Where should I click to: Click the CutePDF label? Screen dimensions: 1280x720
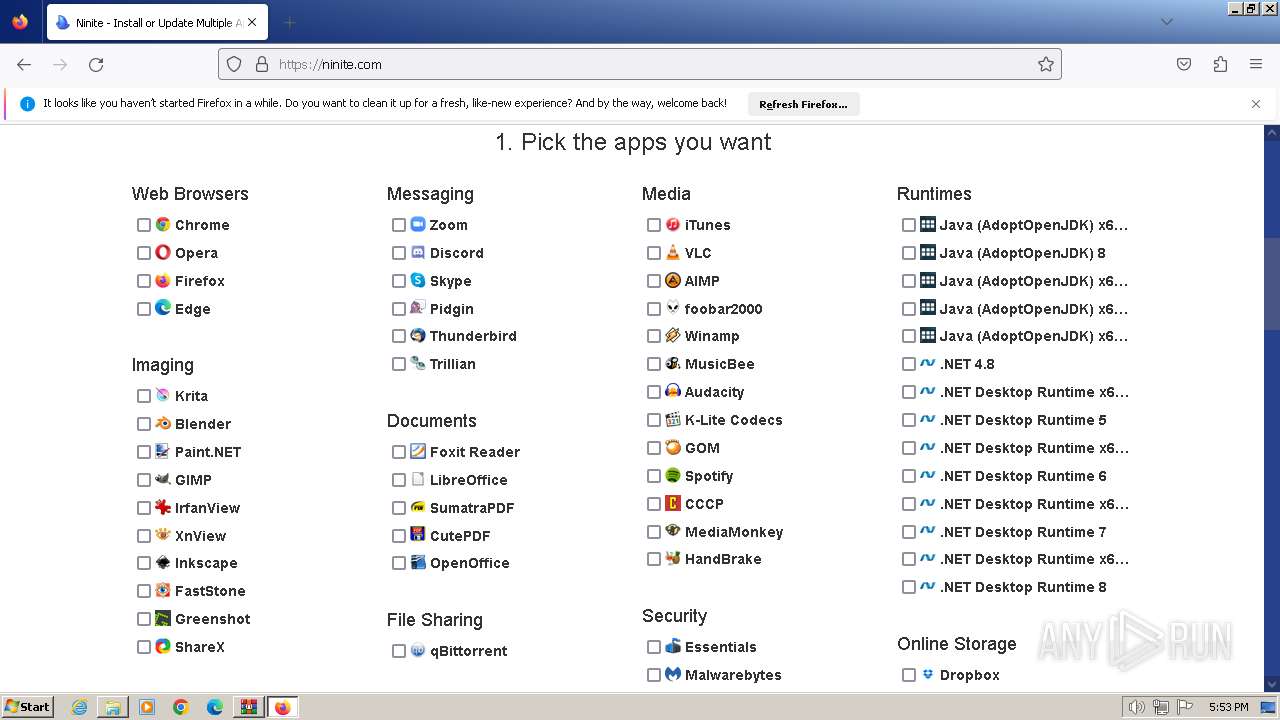(460, 536)
